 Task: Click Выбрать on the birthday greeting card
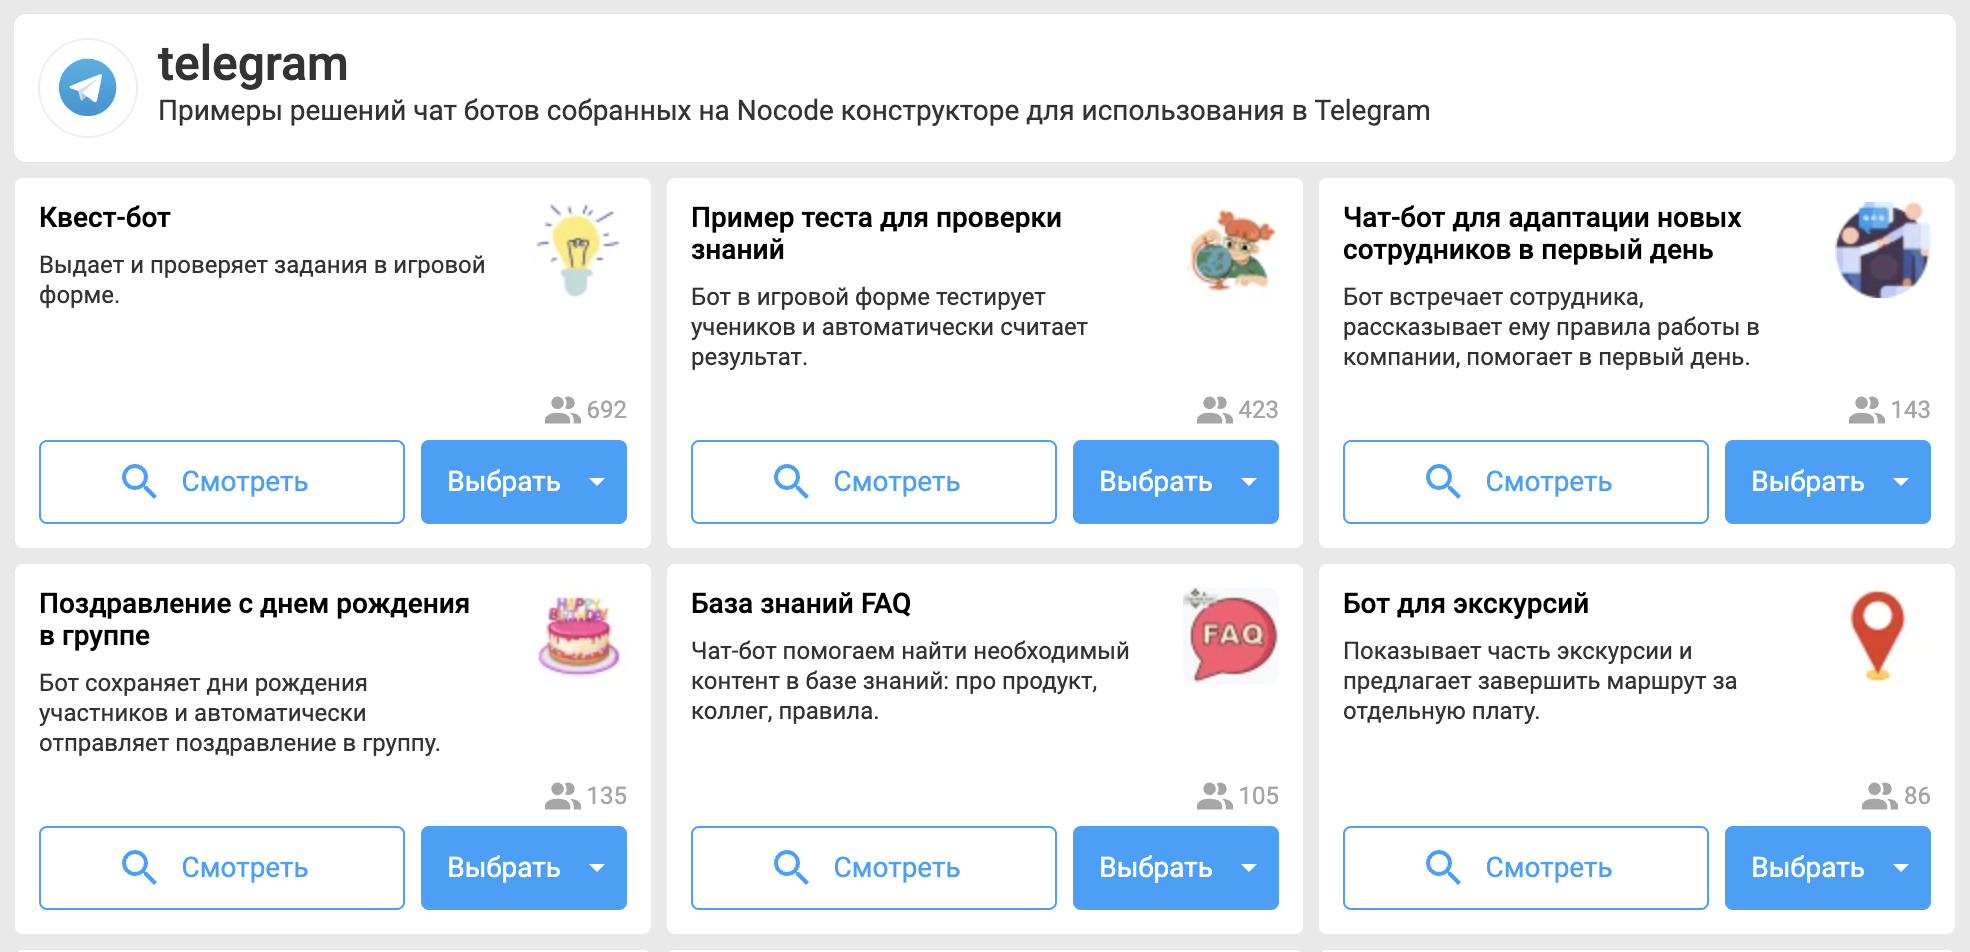click(503, 868)
